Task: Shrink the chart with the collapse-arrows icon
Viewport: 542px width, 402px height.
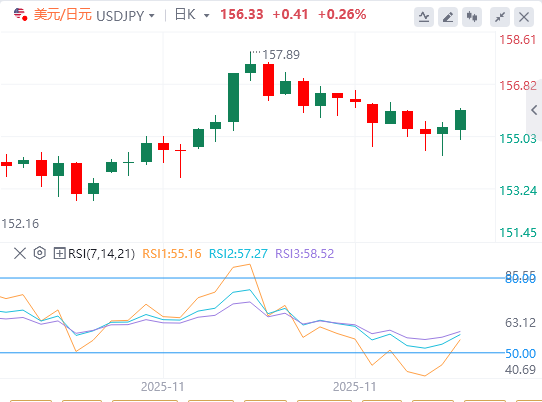Action: click(x=500, y=16)
